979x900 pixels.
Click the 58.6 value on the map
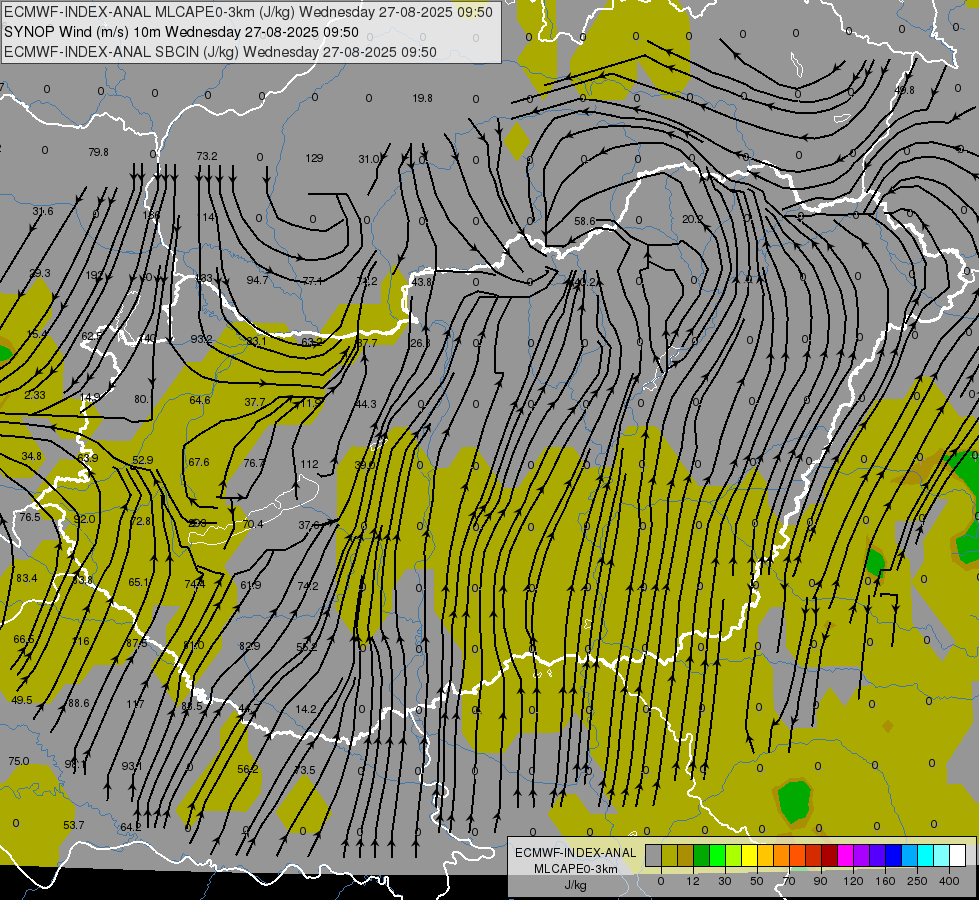pyautogui.click(x=584, y=221)
